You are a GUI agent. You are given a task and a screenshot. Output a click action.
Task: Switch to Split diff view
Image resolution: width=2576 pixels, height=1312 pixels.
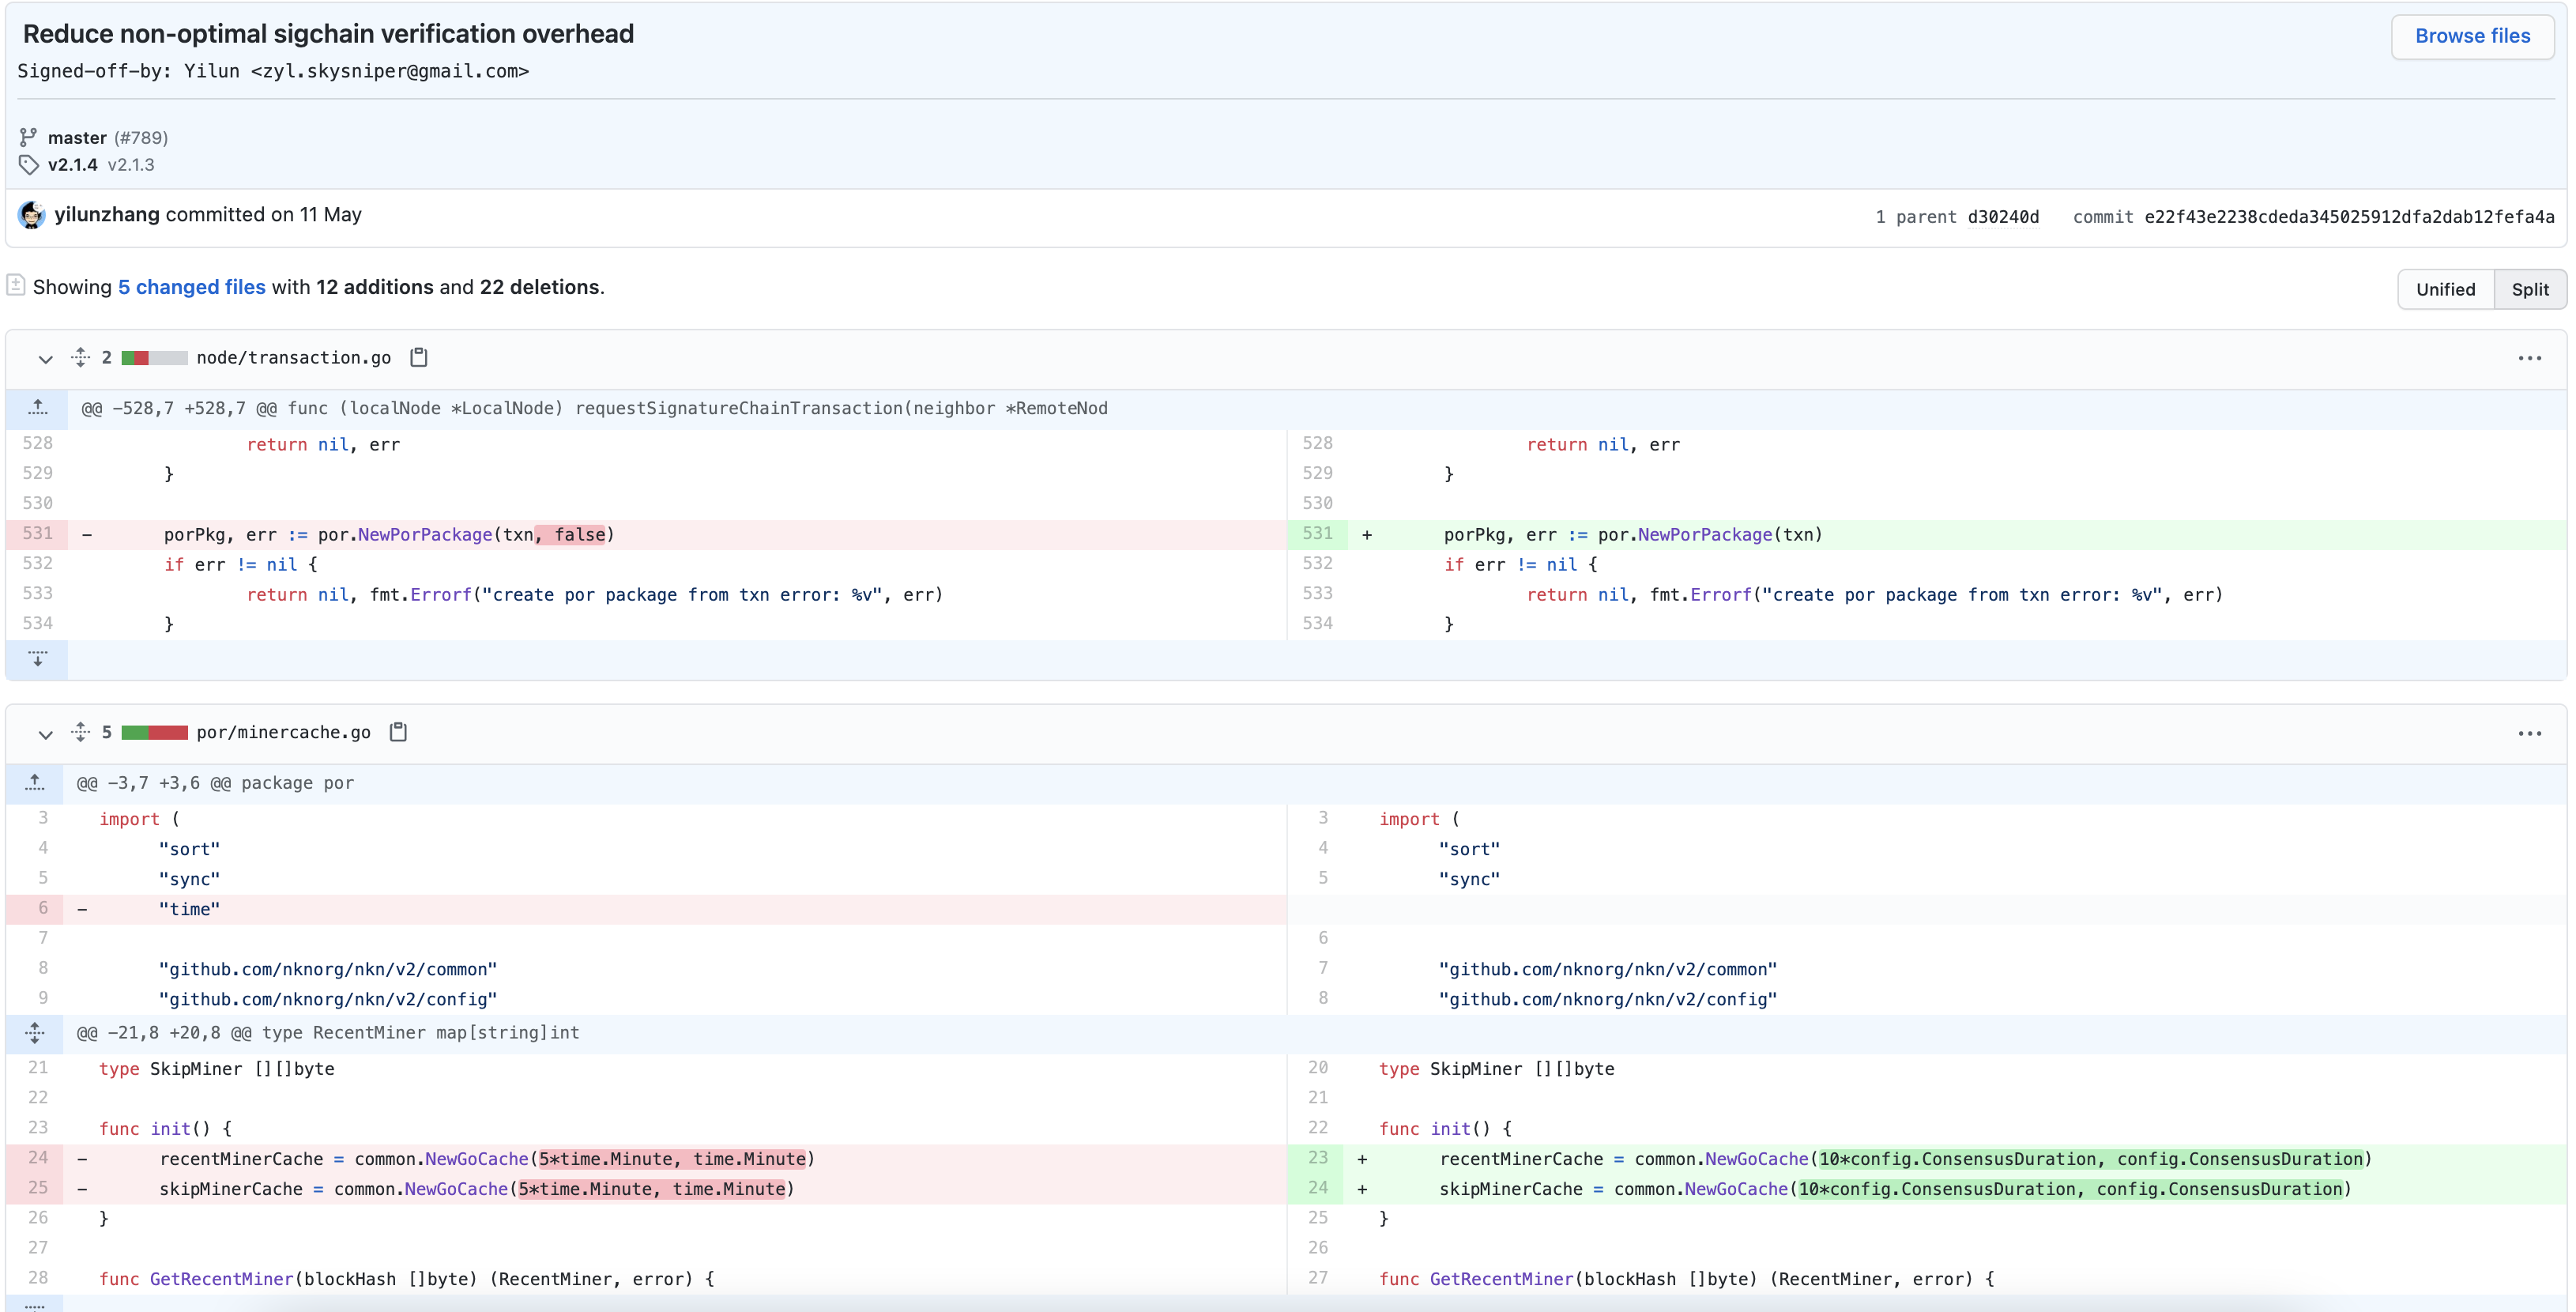[2529, 289]
